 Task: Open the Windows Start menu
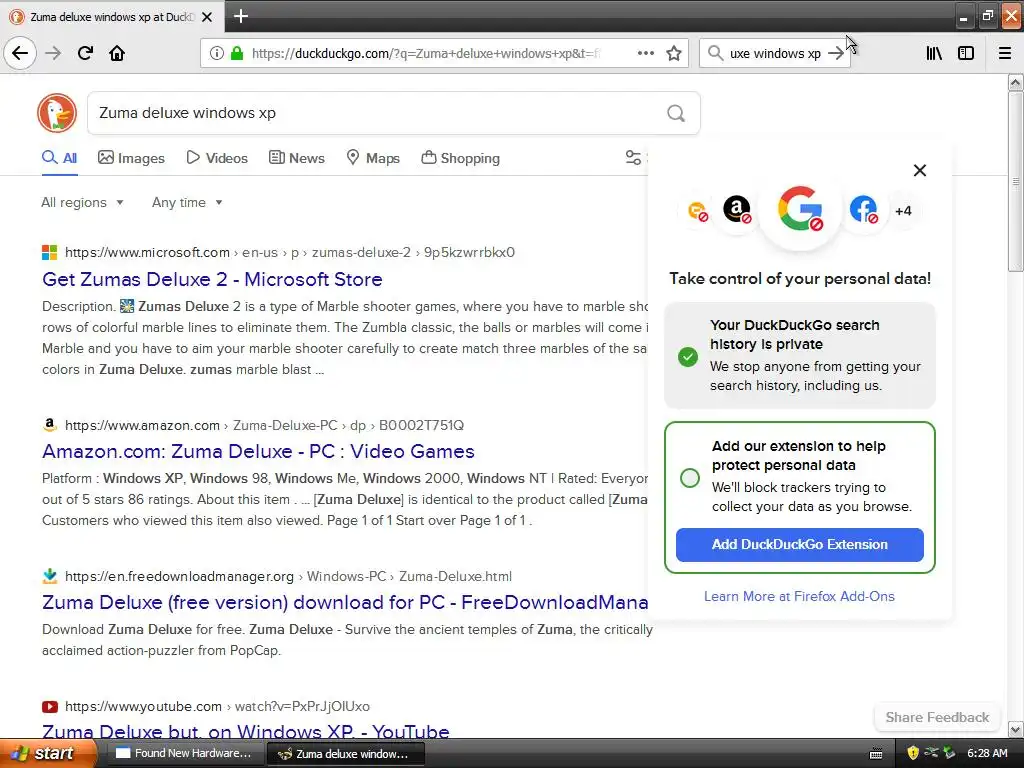tap(48, 753)
